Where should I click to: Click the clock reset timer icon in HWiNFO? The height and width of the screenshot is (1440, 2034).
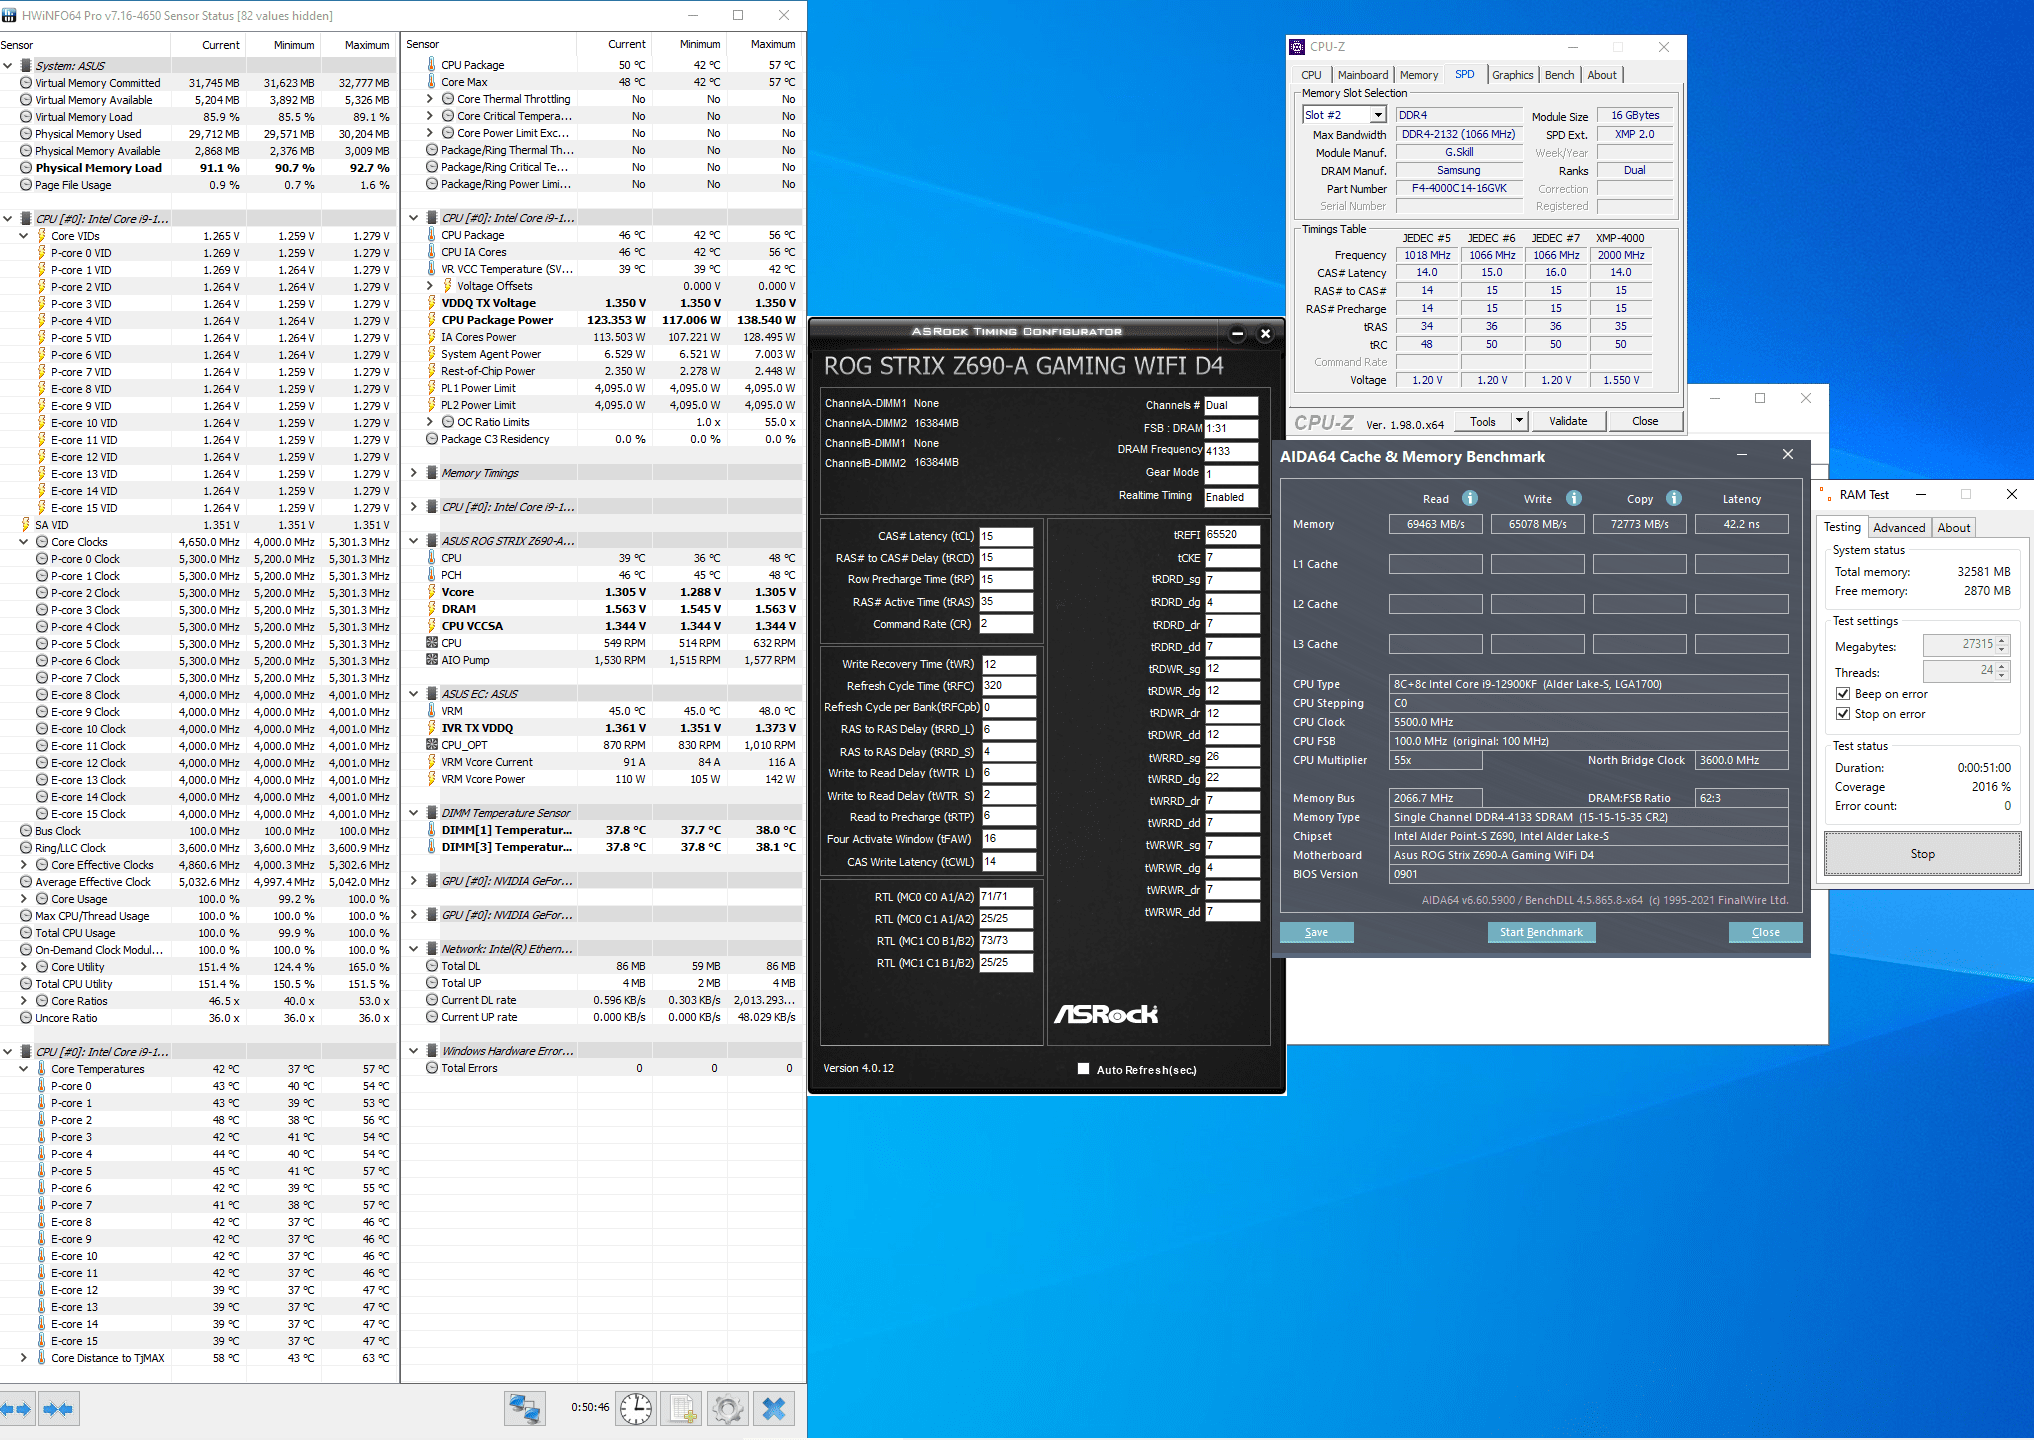[636, 1409]
